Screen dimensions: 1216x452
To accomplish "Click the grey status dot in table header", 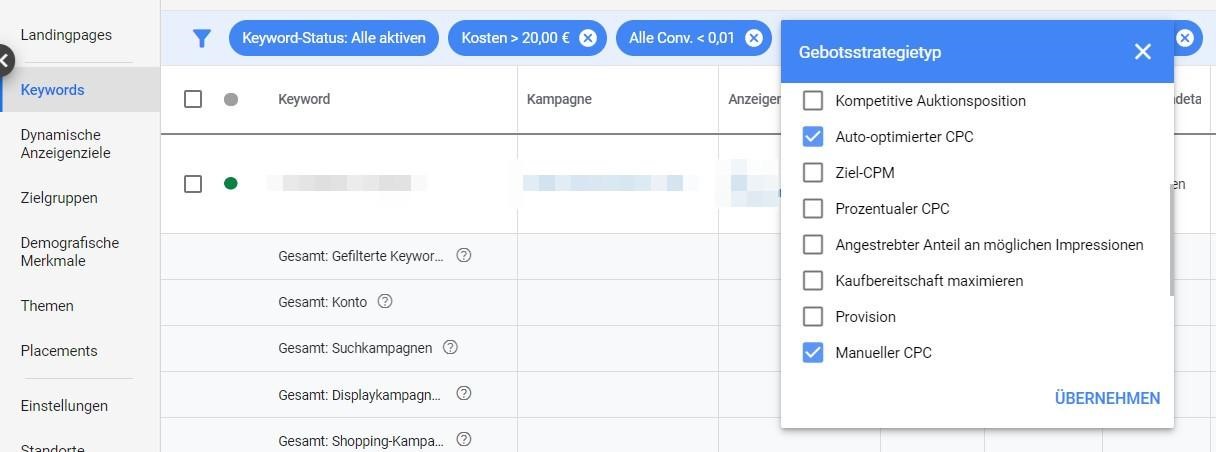I will click(231, 99).
